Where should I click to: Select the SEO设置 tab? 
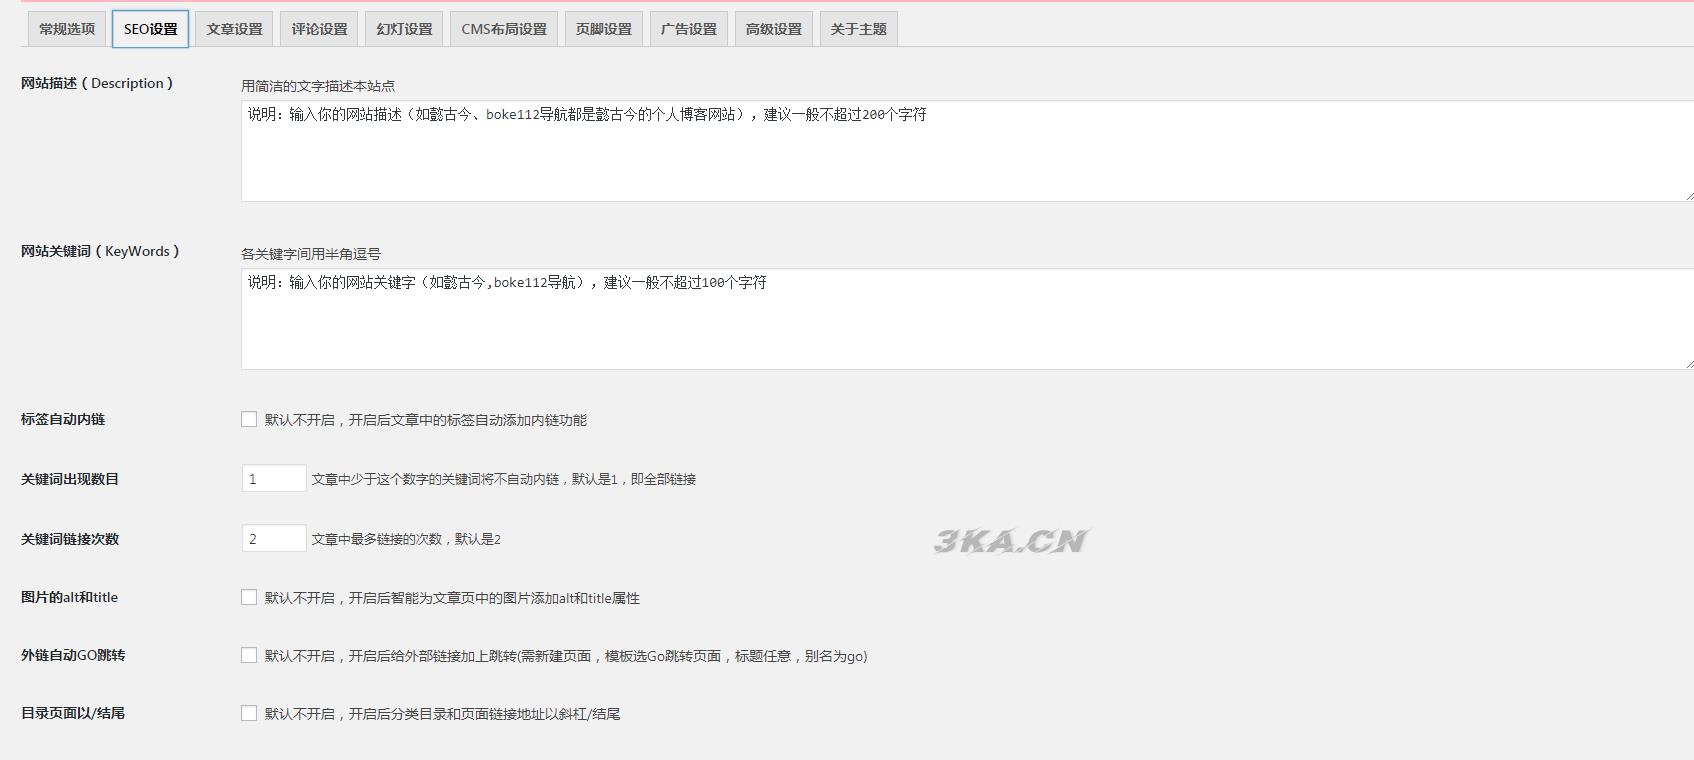pos(150,29)
